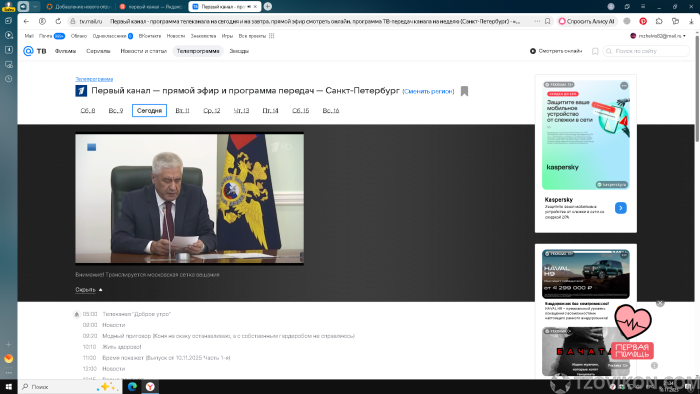This screenshot has width=700, height=394.
Task: Open the Pinterest extension icon
Action: (643, 21)
